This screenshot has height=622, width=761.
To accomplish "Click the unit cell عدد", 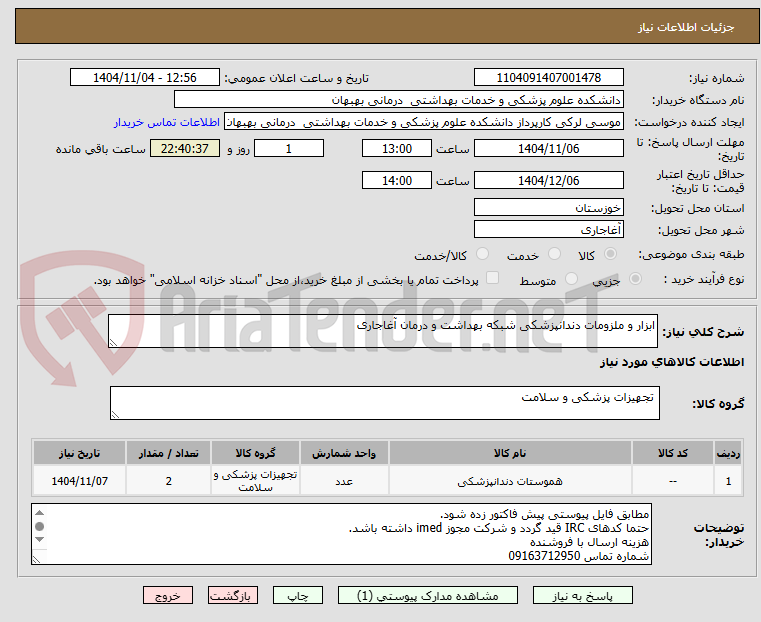I will (x=344, y=481).
